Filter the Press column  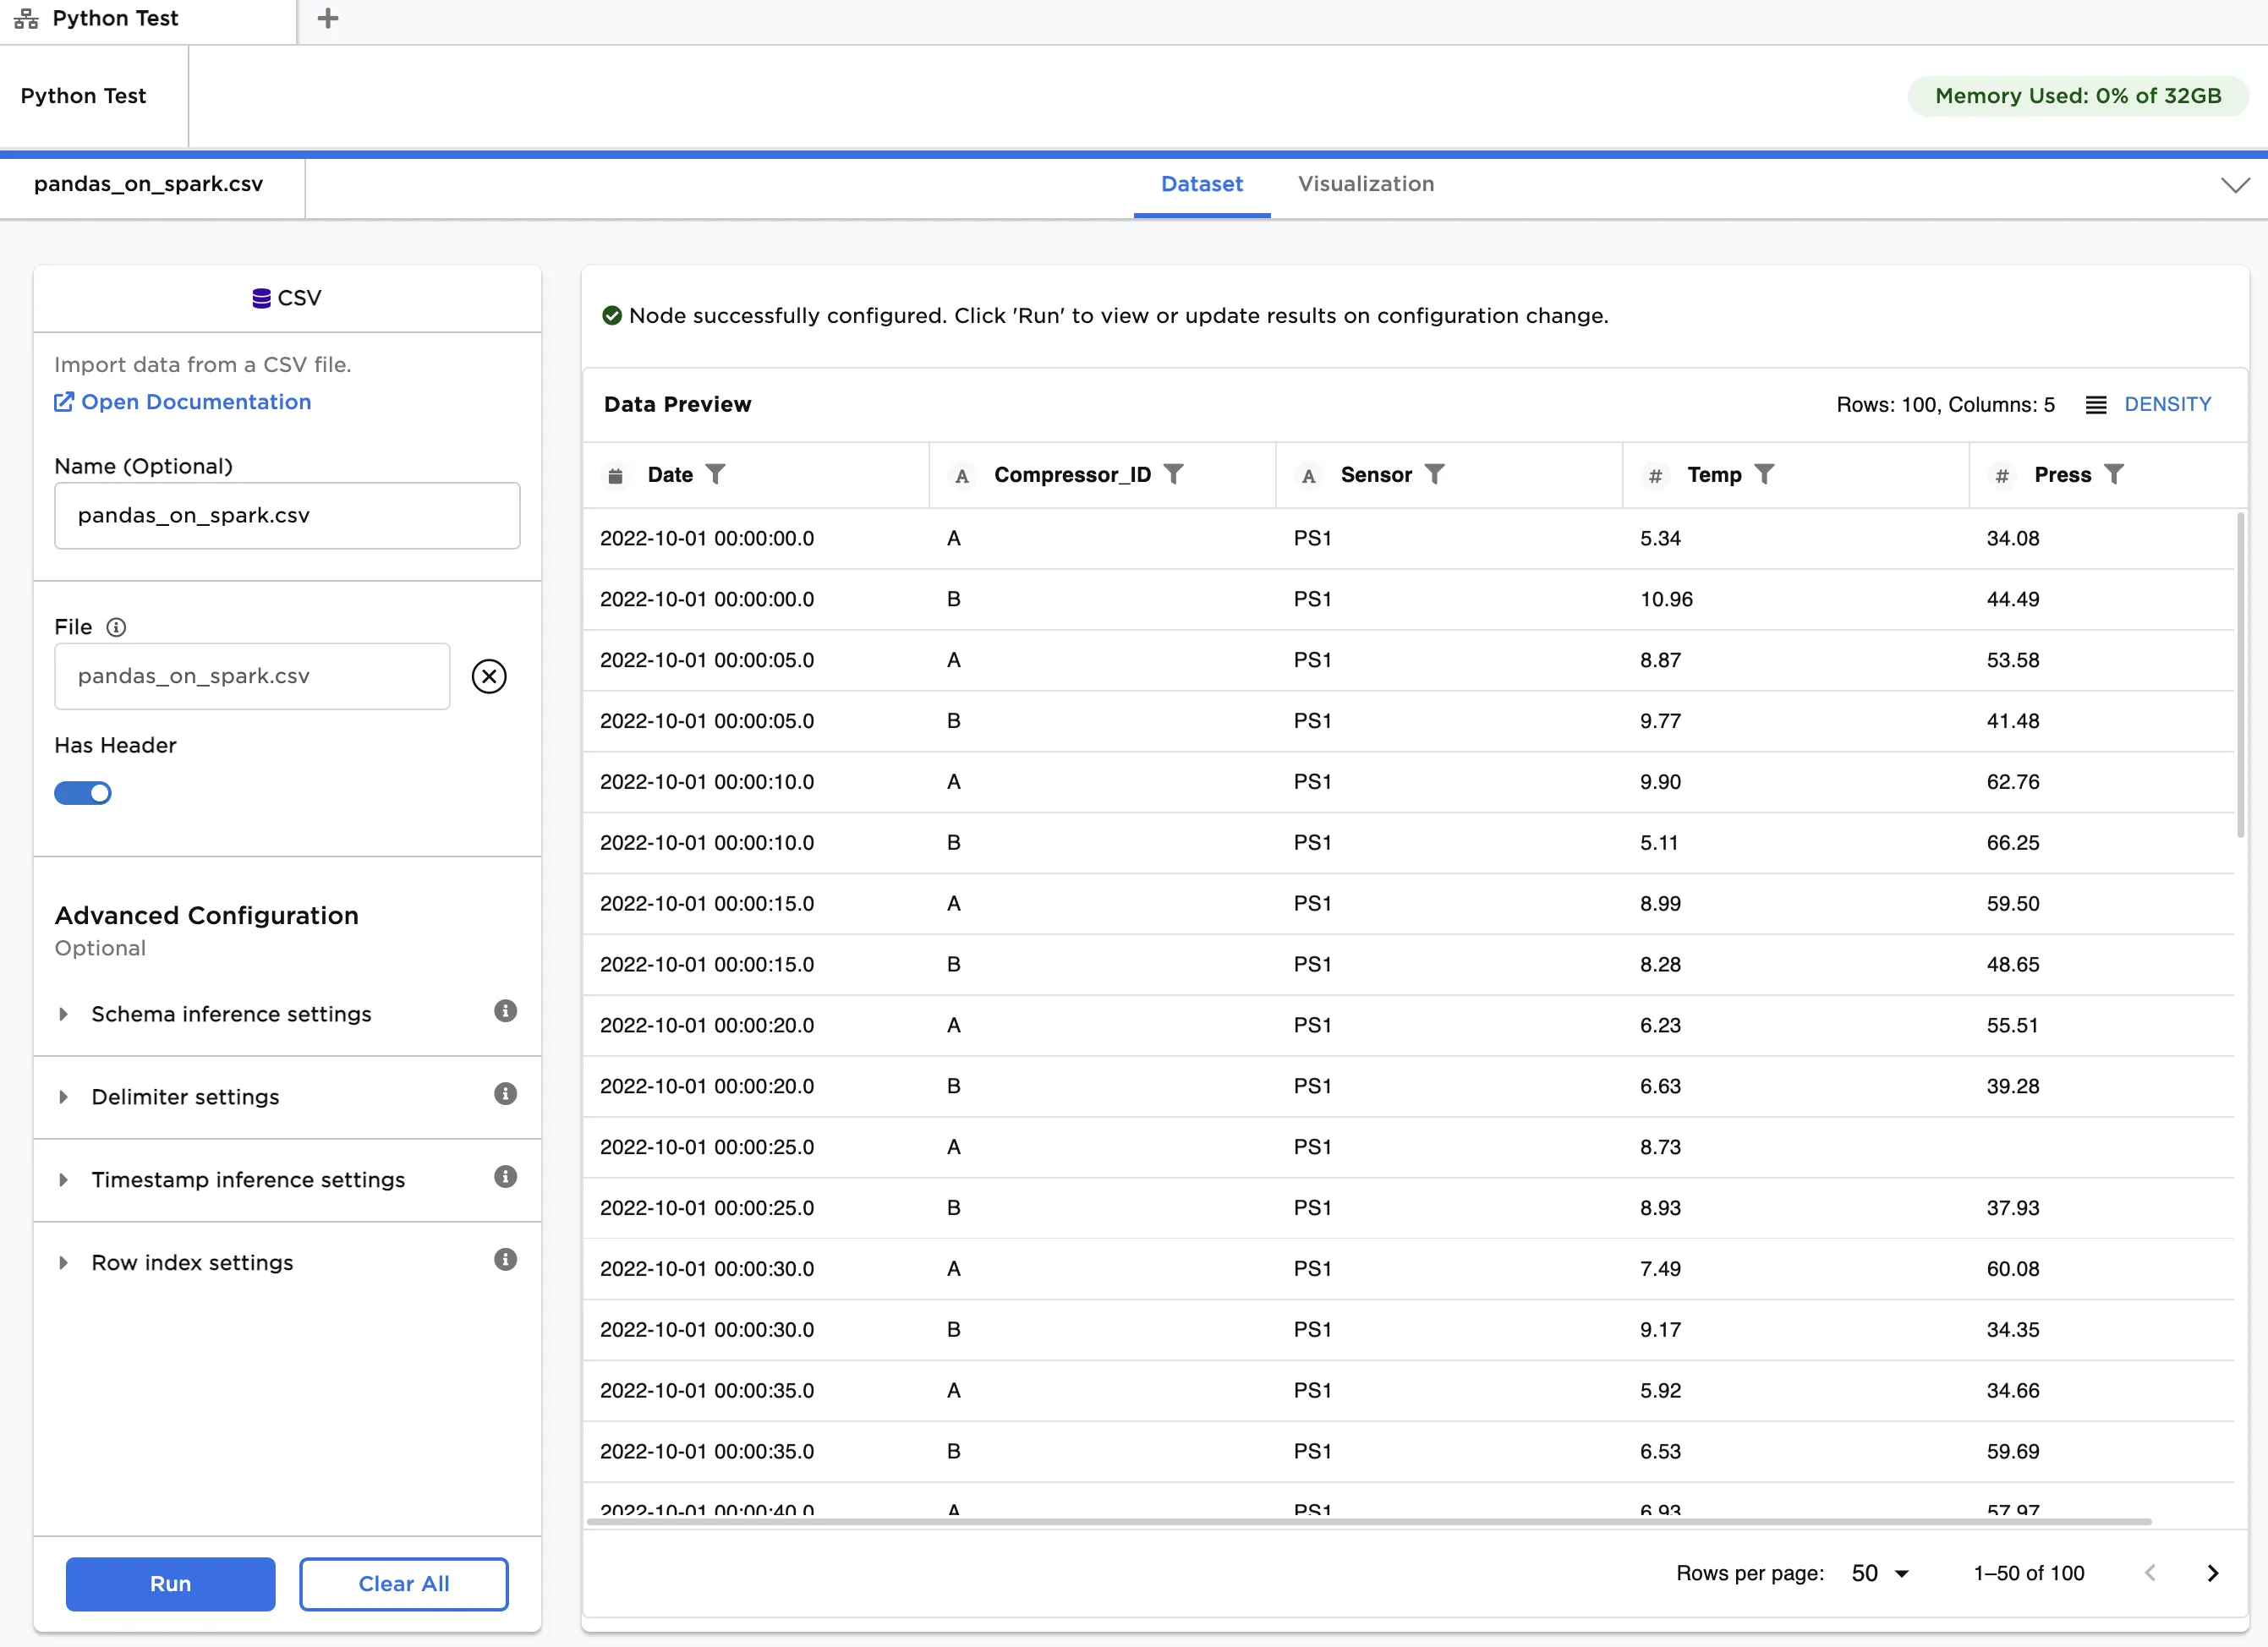point(2113,474)
